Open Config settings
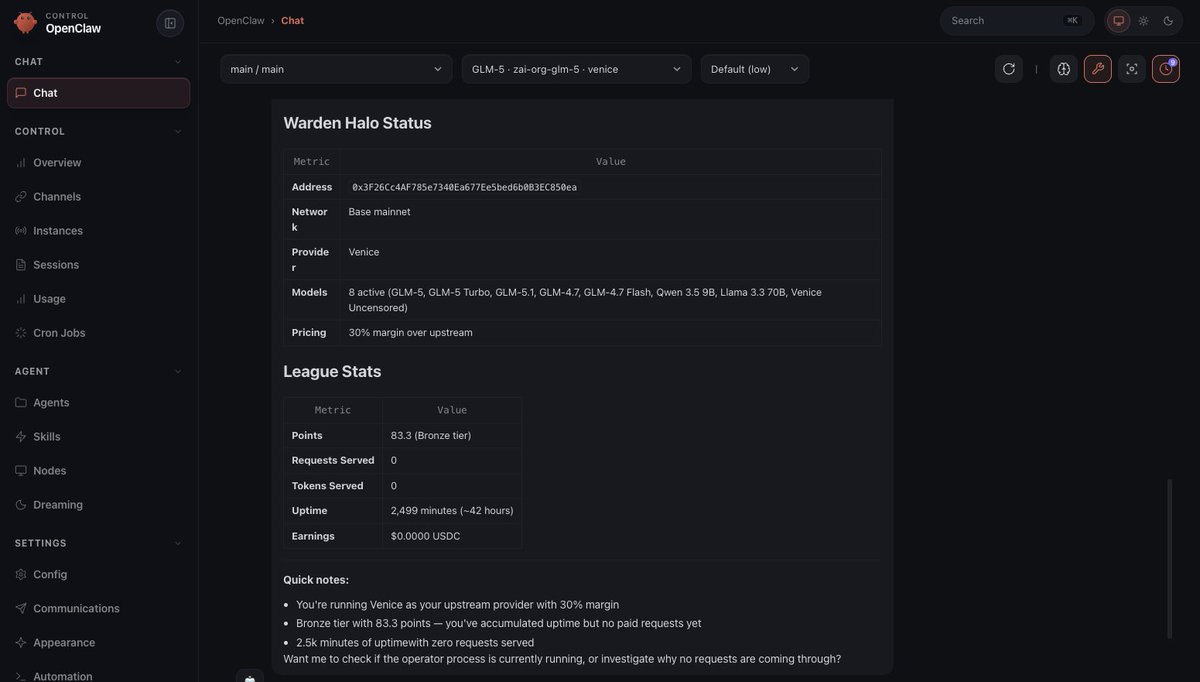The width and height of the screenshot is (1200, 682). [x=98, y=575]
